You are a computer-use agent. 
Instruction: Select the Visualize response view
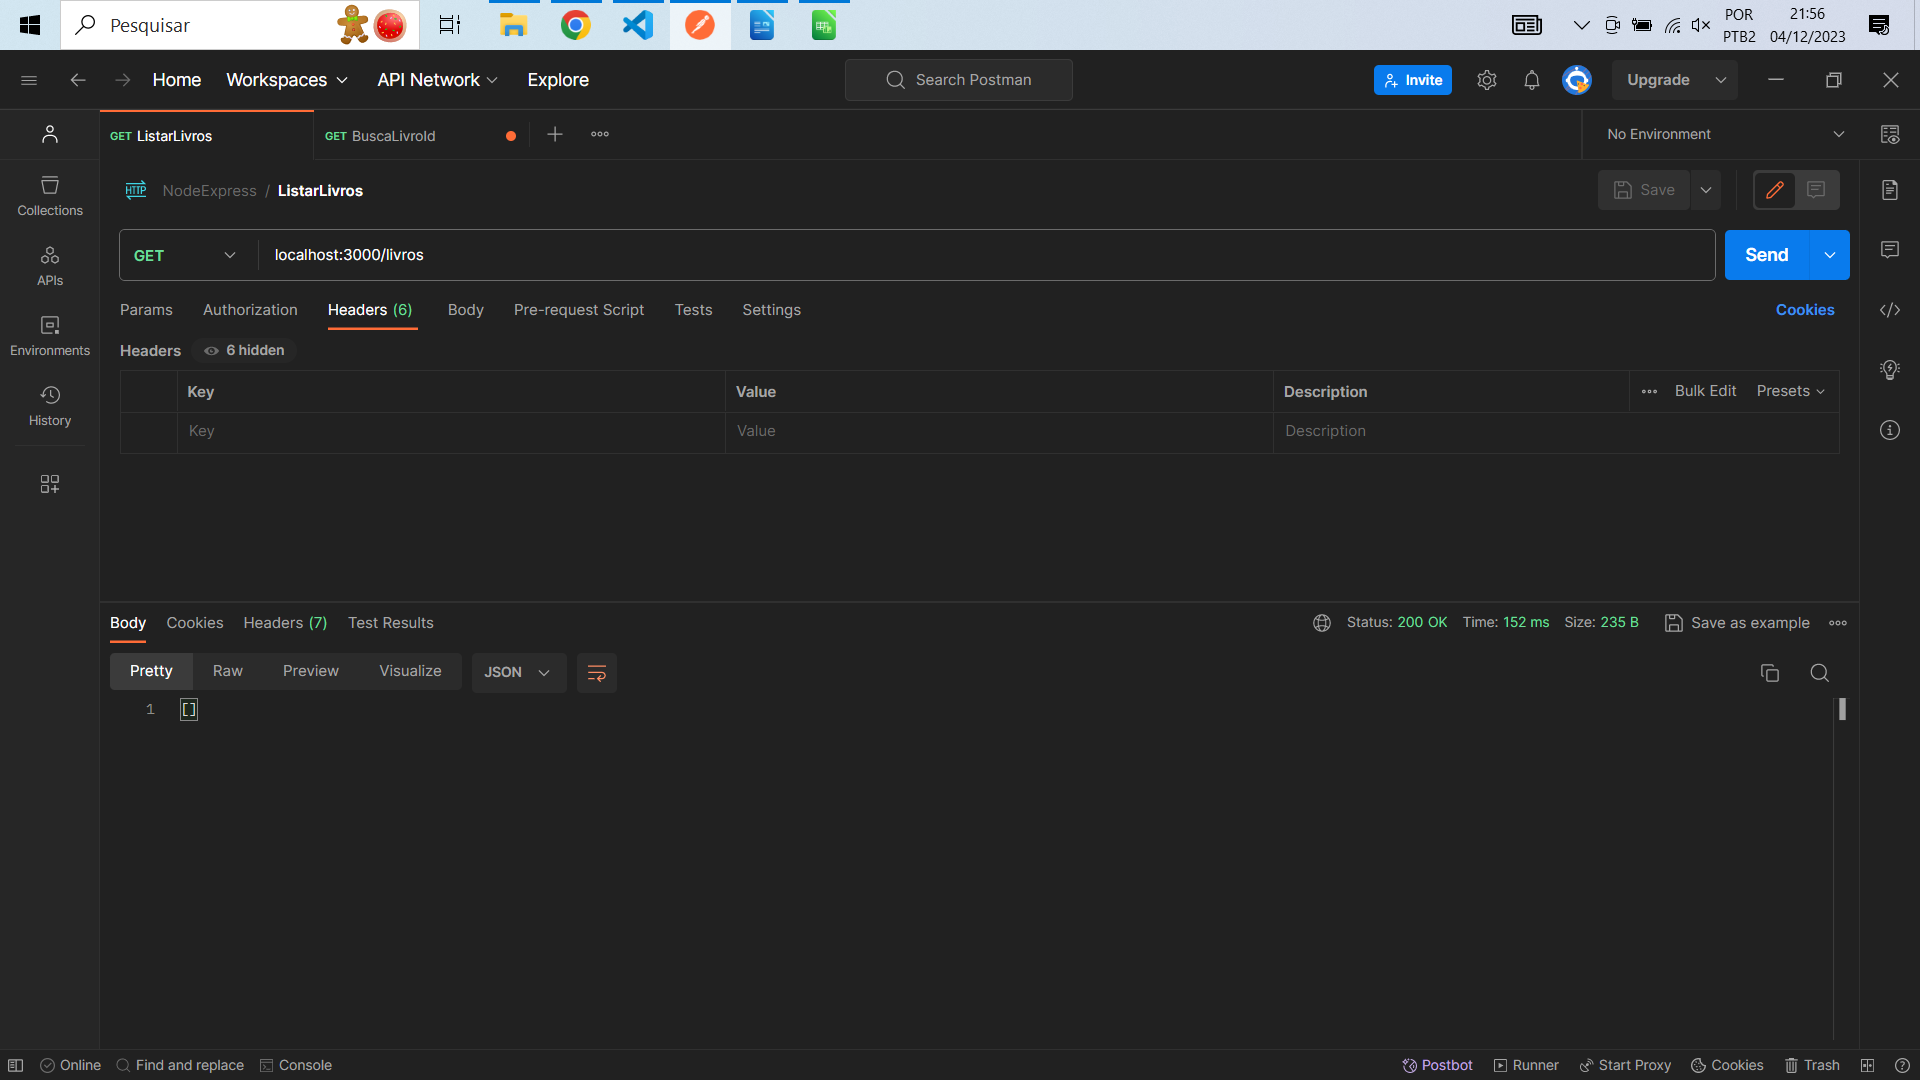coord(410,671)
